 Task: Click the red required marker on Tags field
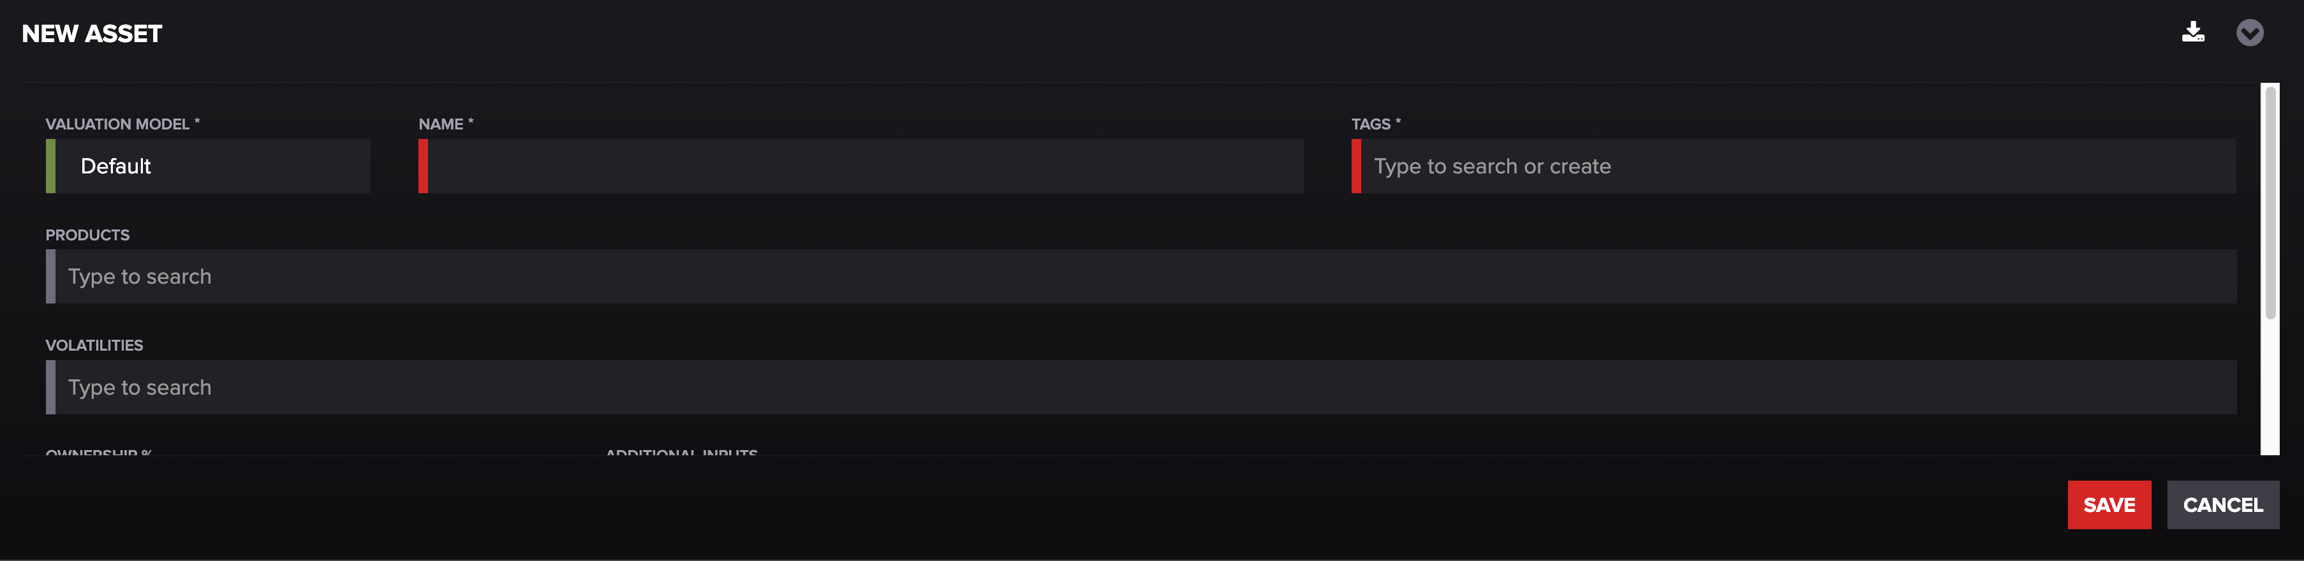pos(1356,166)
